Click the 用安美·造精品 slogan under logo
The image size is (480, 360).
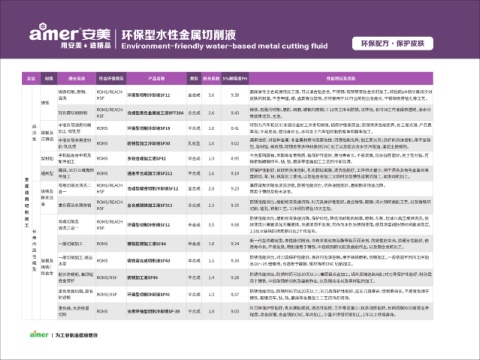point(86,45)
